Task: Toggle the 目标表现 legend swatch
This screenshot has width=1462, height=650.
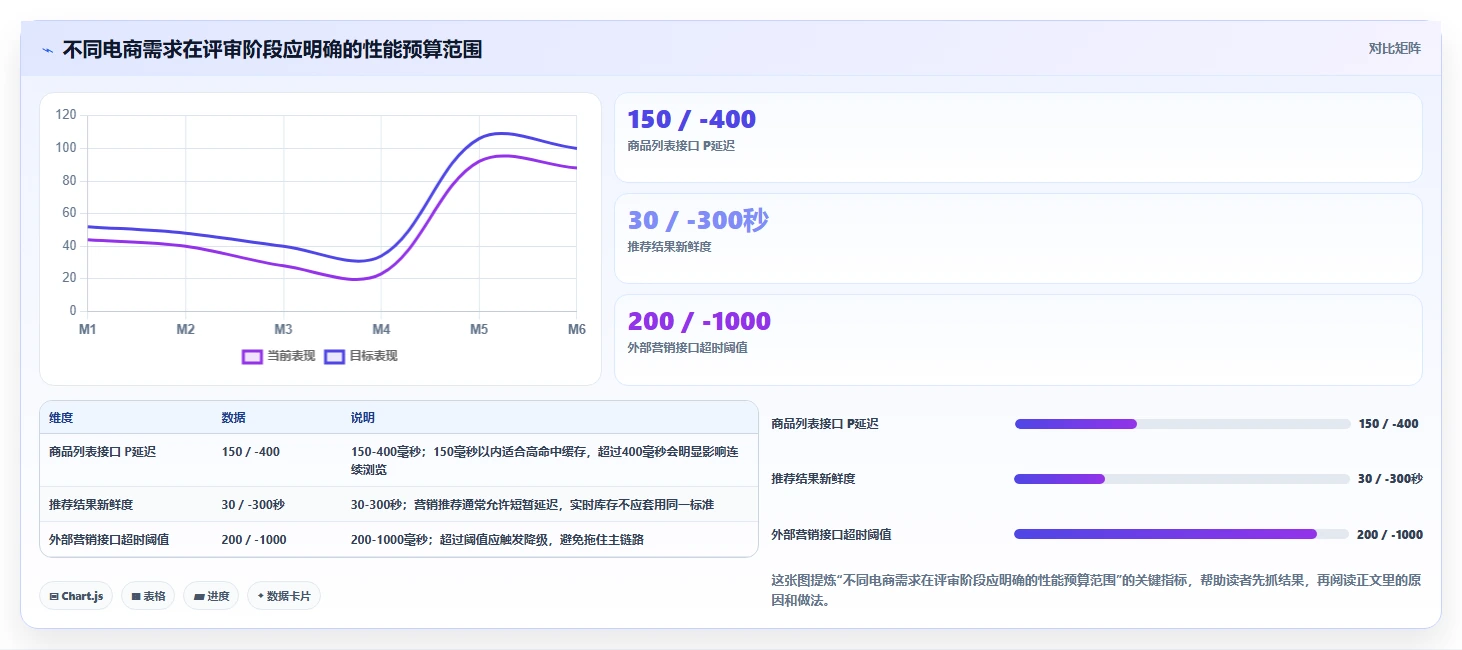Action: (x=335, y=356)
